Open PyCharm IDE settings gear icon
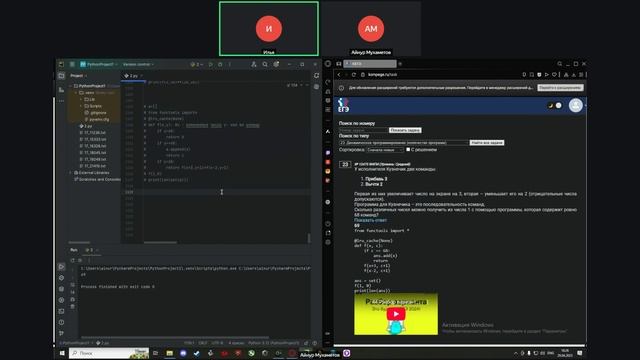This screenshot has height=360, width=640. coord(276,64)
